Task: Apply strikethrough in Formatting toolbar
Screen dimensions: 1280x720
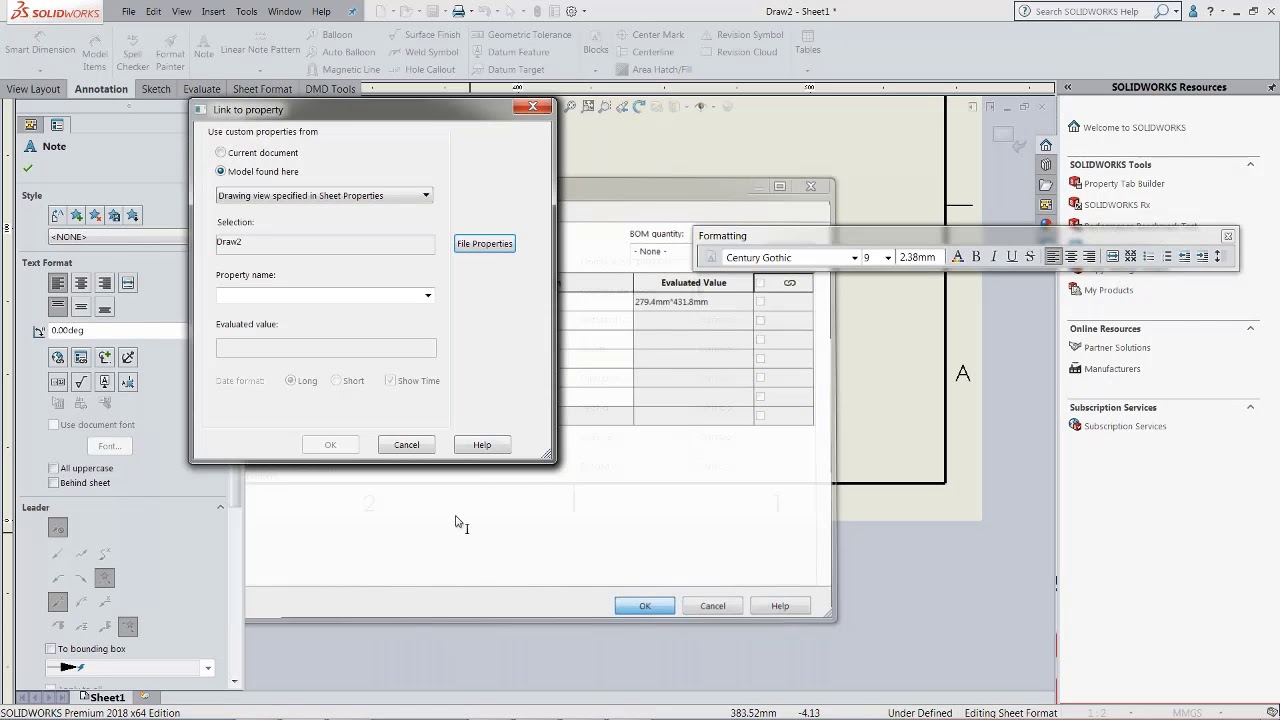Action: [1030, 257]
